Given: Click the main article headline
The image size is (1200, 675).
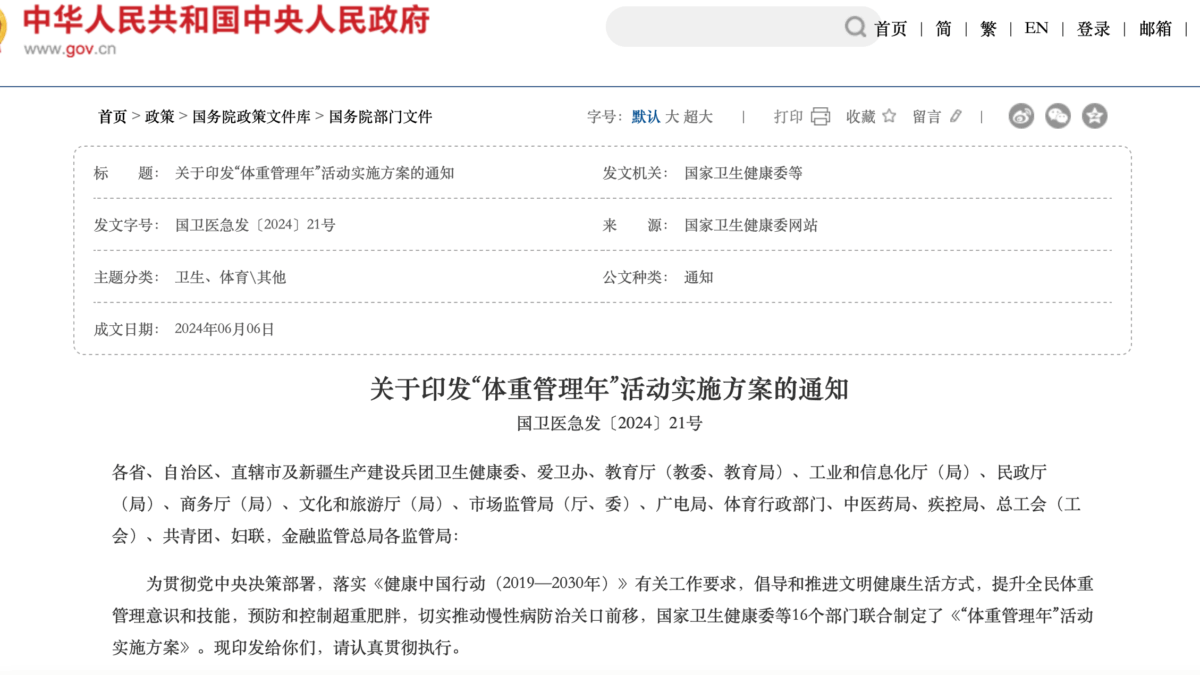Looking at the screenshot, I should click(609, 389).
